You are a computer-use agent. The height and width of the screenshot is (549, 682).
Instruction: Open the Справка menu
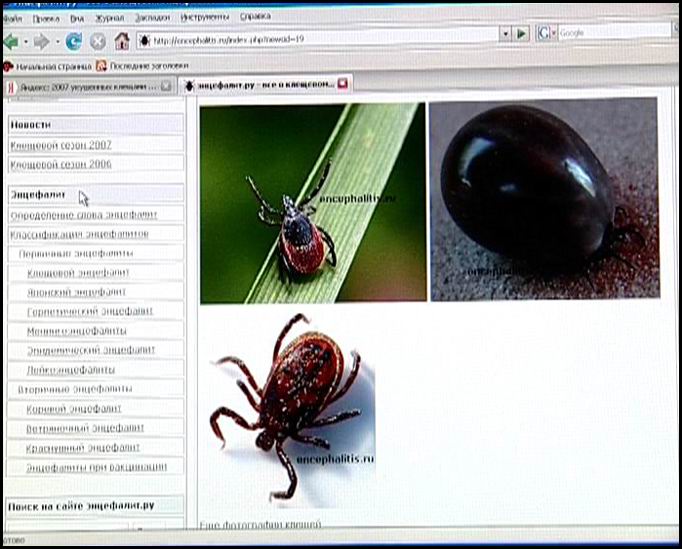(255, 16)
